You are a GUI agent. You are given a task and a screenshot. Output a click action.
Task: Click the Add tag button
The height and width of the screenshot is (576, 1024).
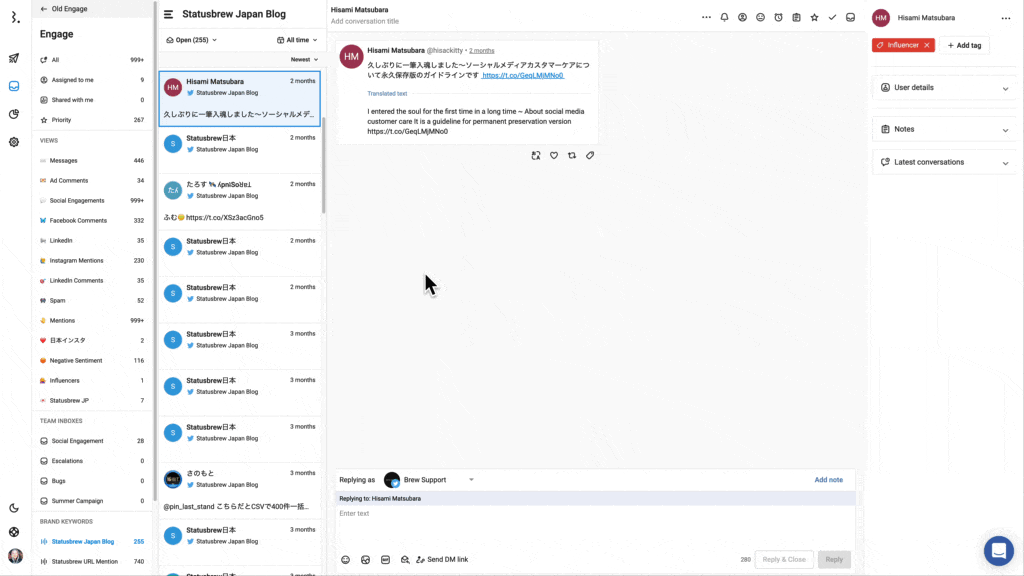pyautogui.click(x=964, y=45)
